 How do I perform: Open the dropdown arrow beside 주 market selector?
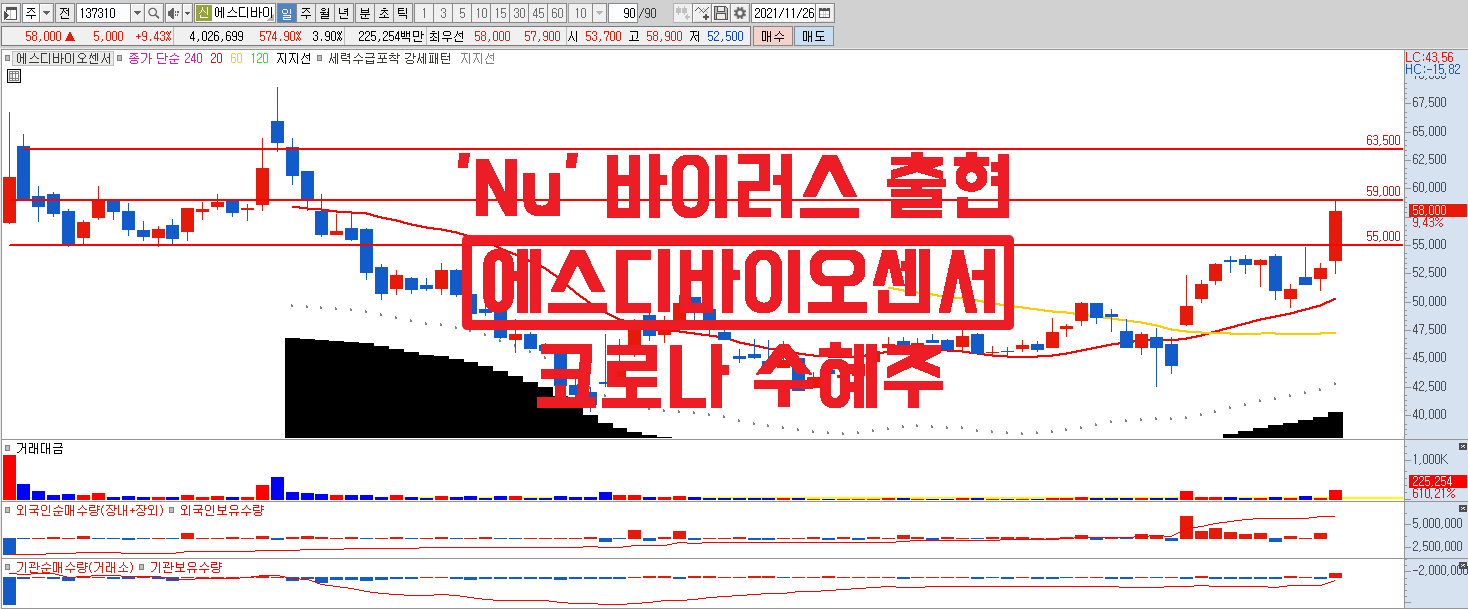[47, 13]
